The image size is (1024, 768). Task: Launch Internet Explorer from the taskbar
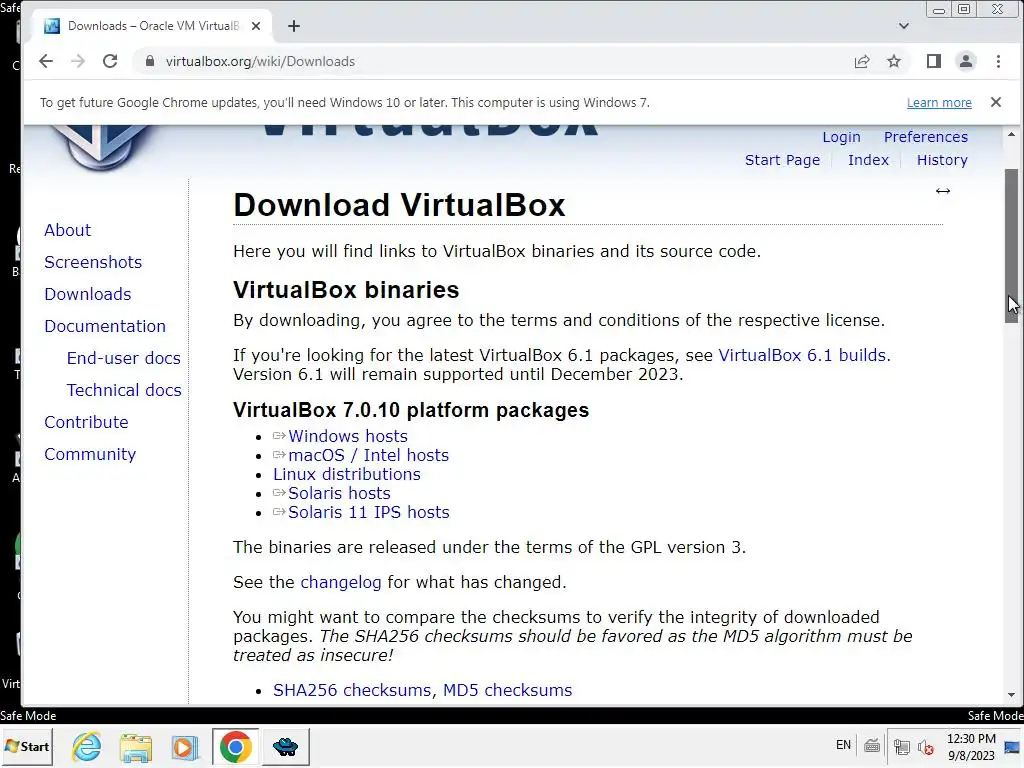coord(87,746)
